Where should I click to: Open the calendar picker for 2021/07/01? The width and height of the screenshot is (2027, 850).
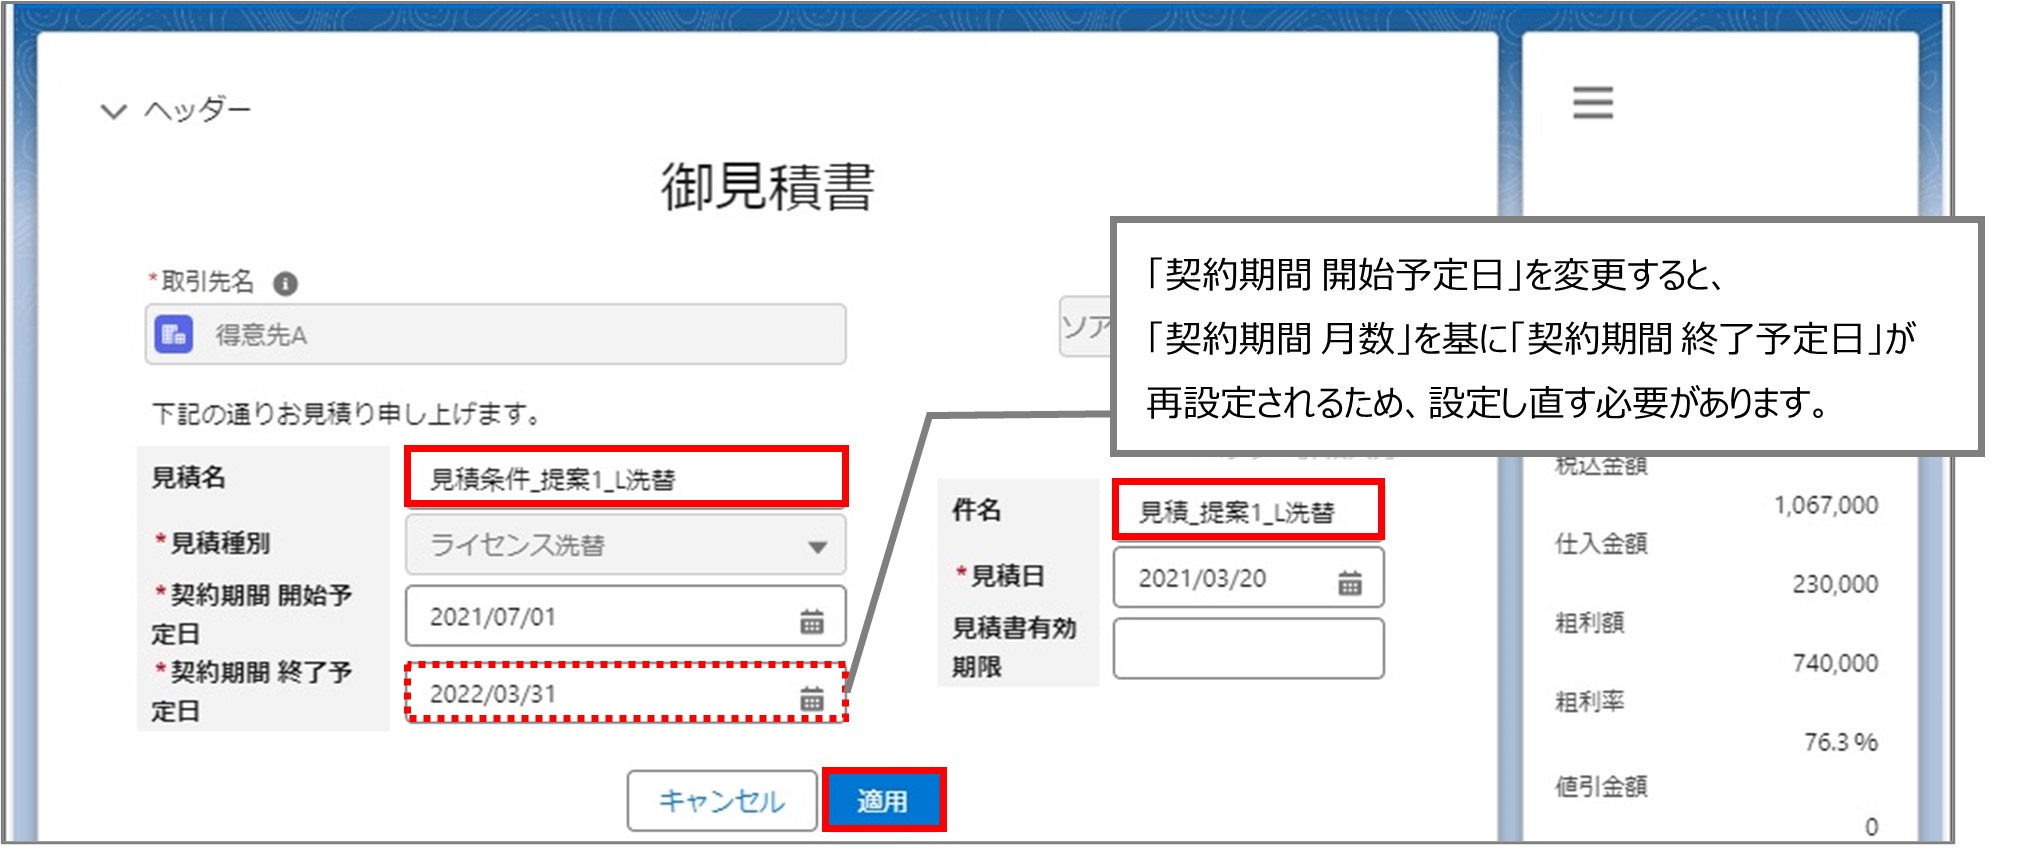(x=812, y=621)
